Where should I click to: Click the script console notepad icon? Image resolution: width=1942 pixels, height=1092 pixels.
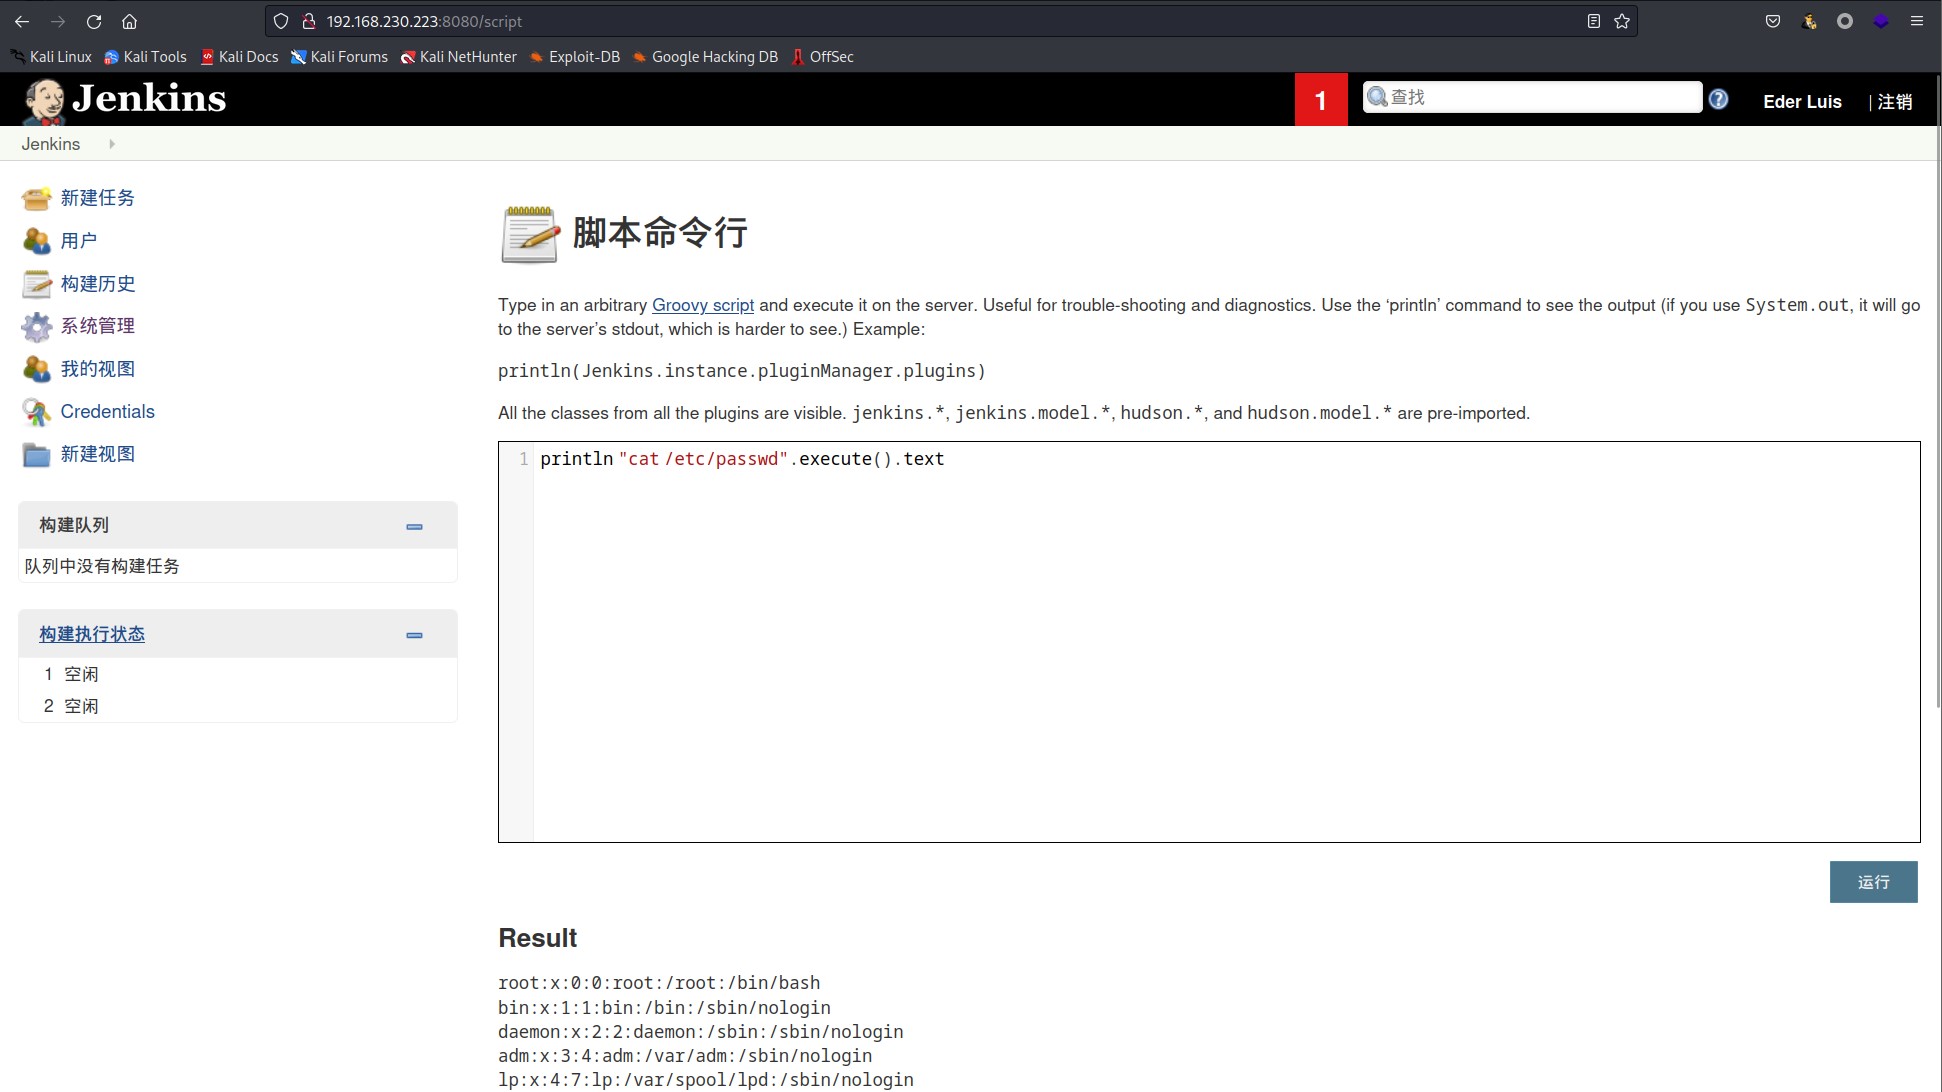529,234
